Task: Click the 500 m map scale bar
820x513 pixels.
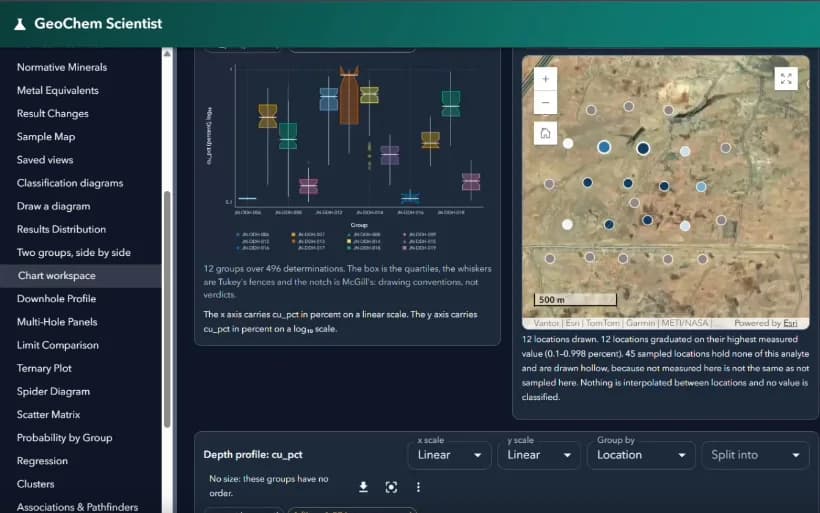Action: [575, 300]
